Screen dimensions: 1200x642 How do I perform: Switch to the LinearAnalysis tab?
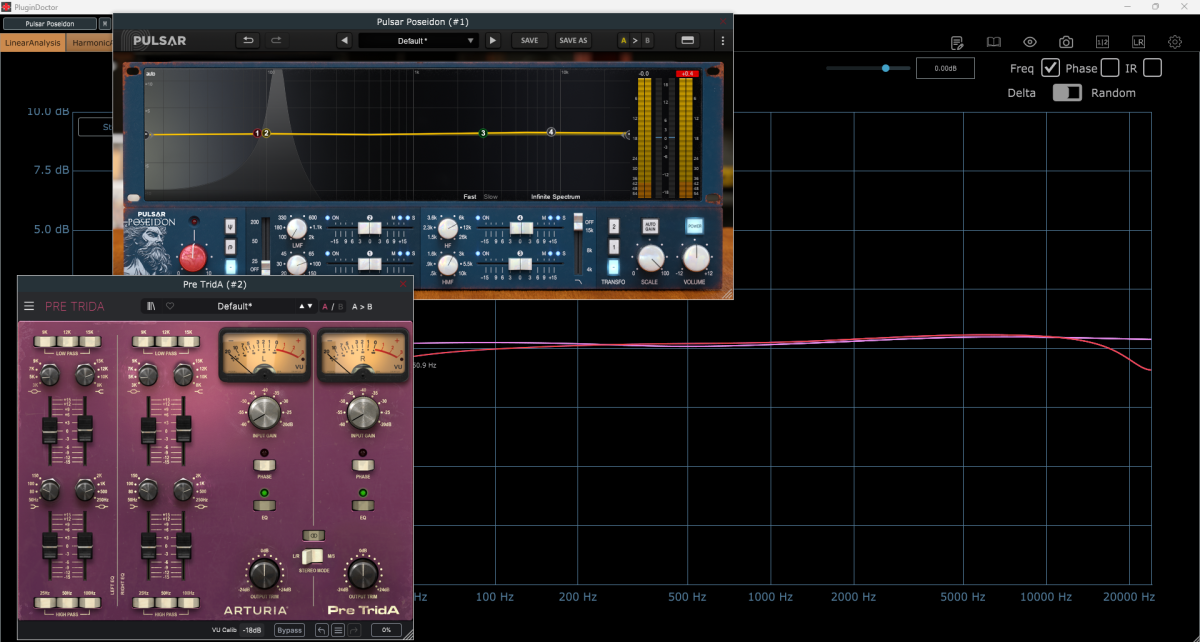(34, 43)
